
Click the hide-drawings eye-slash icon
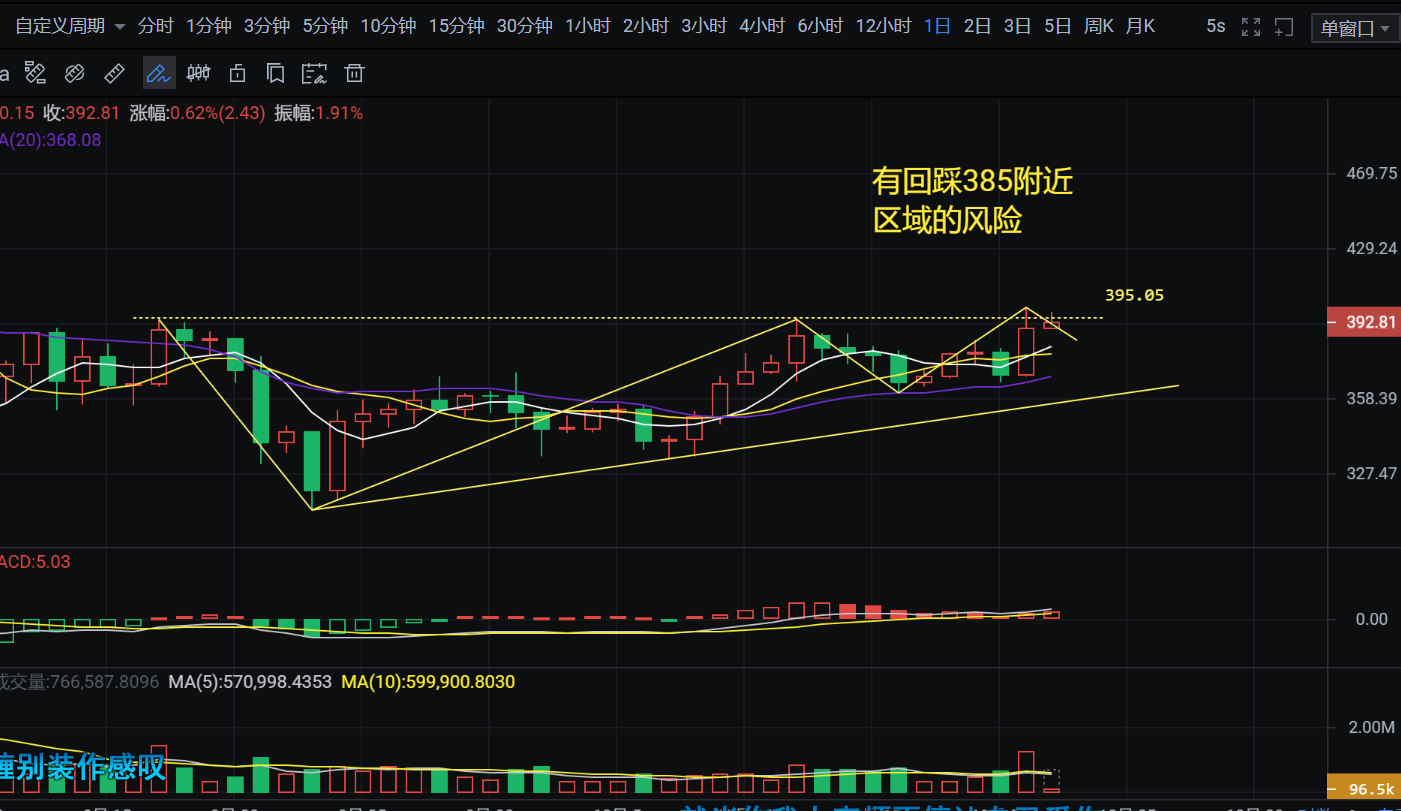tap(74, 72)
